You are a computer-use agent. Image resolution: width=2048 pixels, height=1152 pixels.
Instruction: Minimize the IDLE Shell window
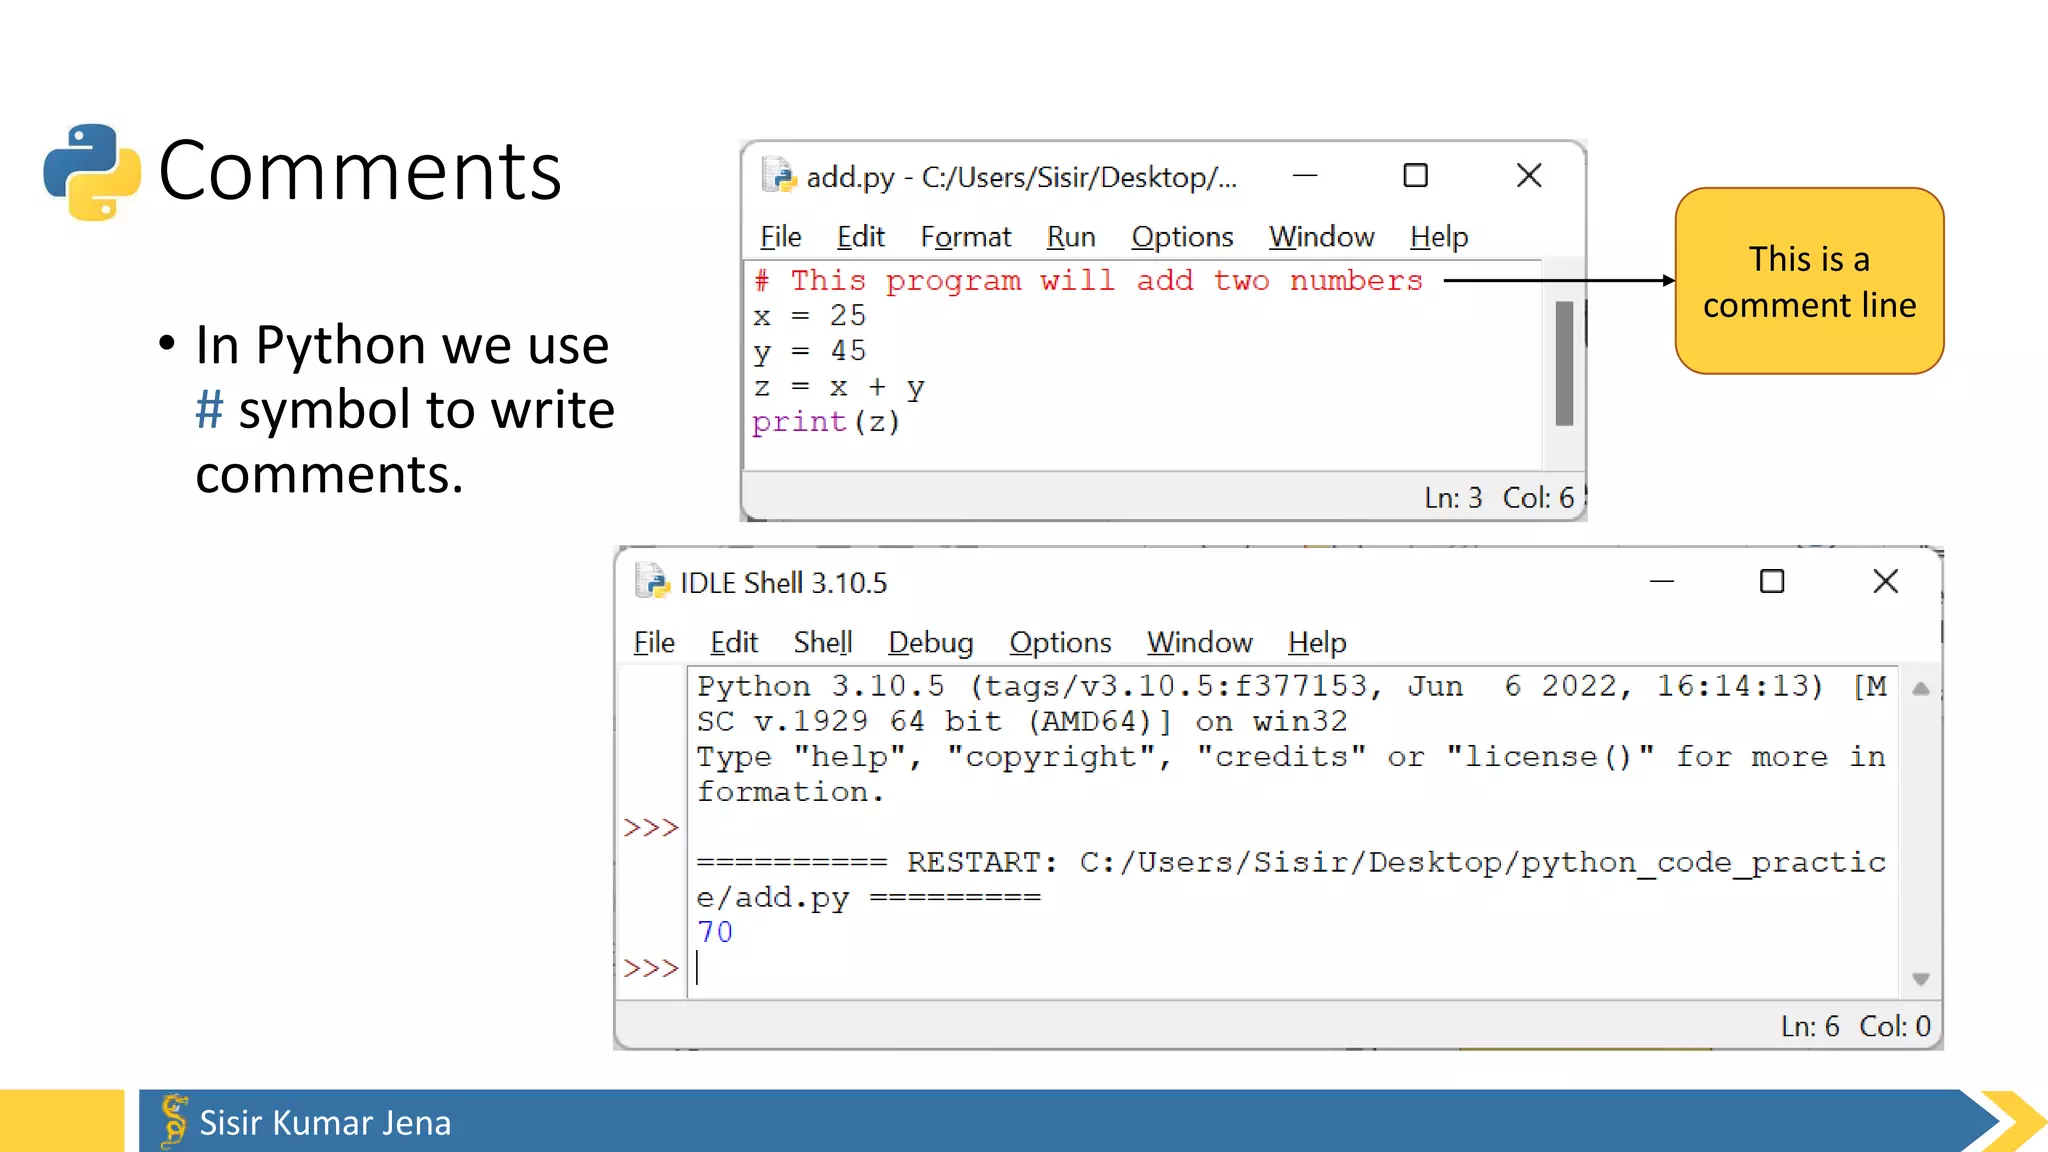1661,581
